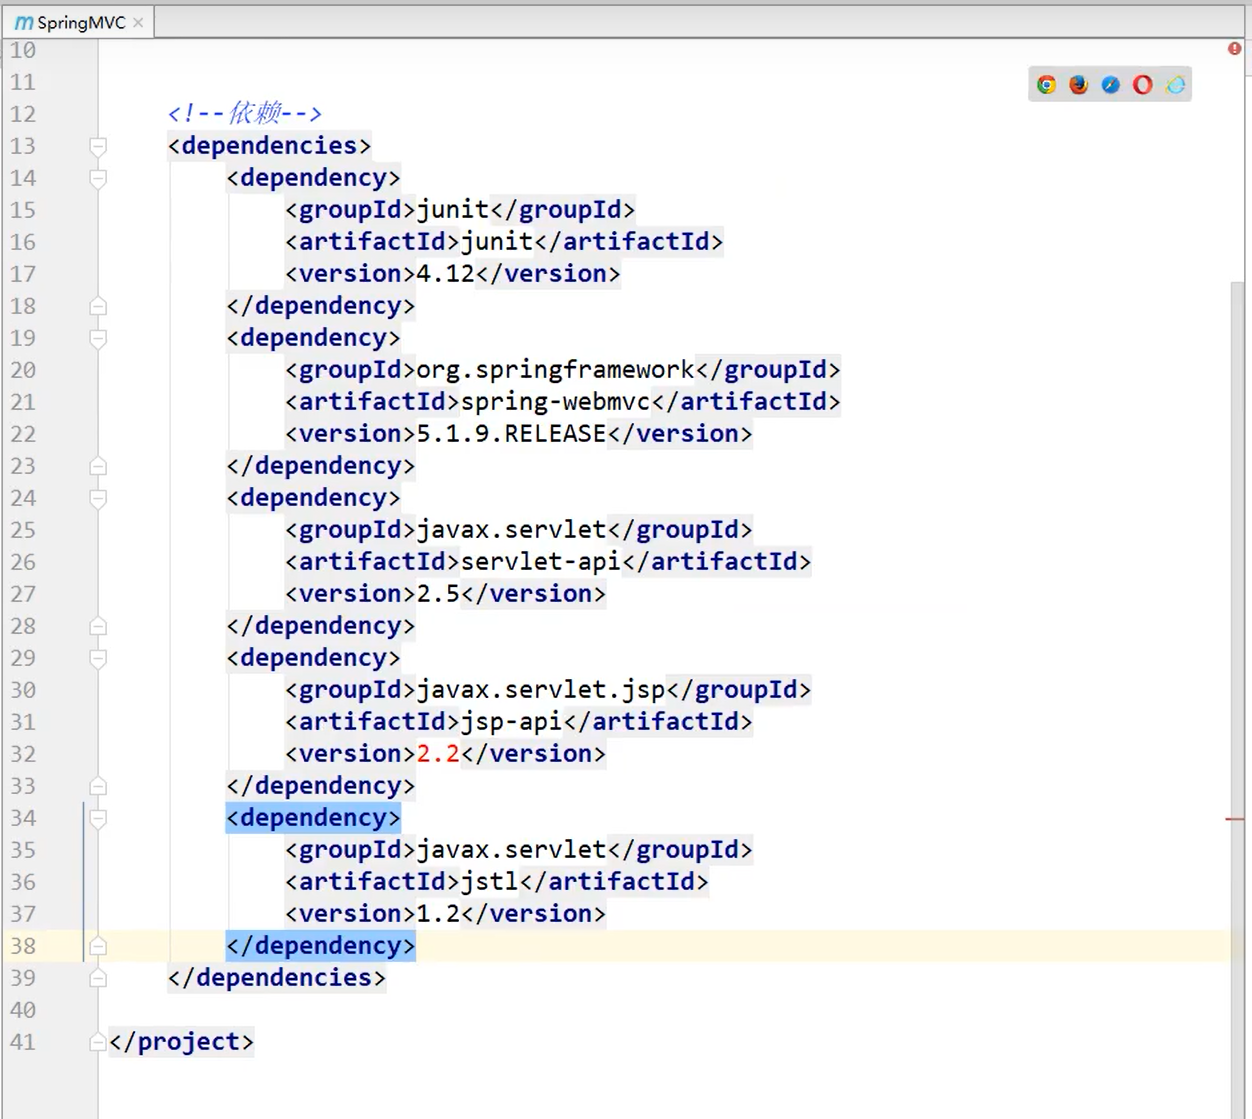
Task: Click closing dependencies tag on line 39
Action: click(x=277, y=978)
